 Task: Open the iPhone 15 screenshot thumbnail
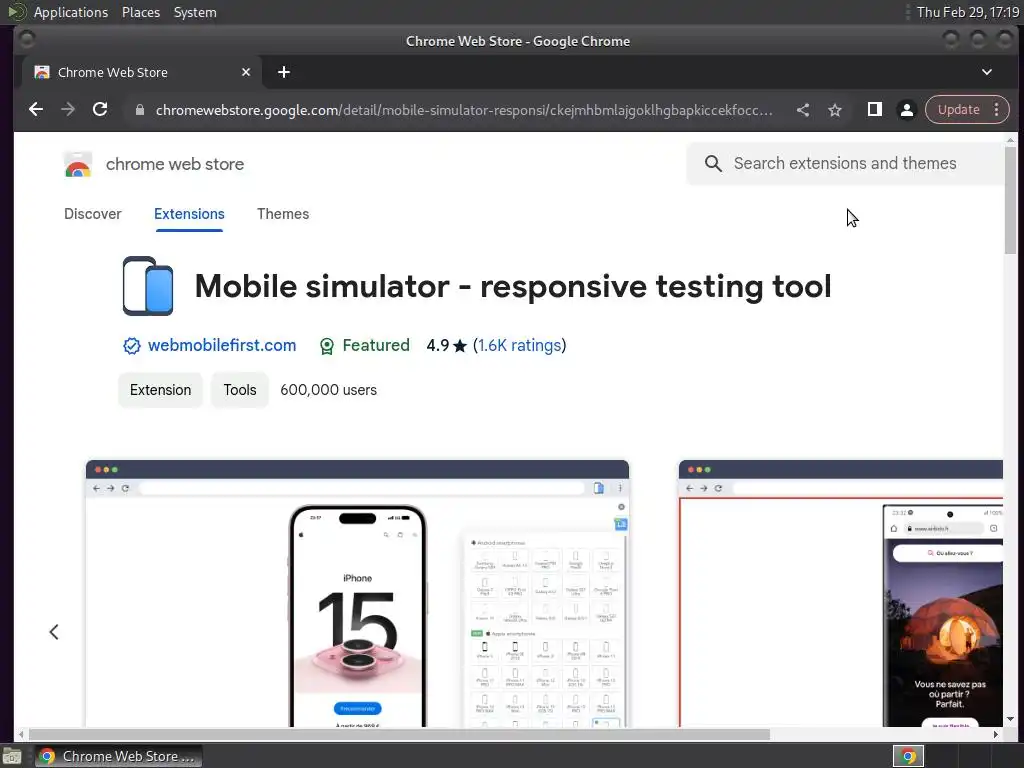[357, 593]
